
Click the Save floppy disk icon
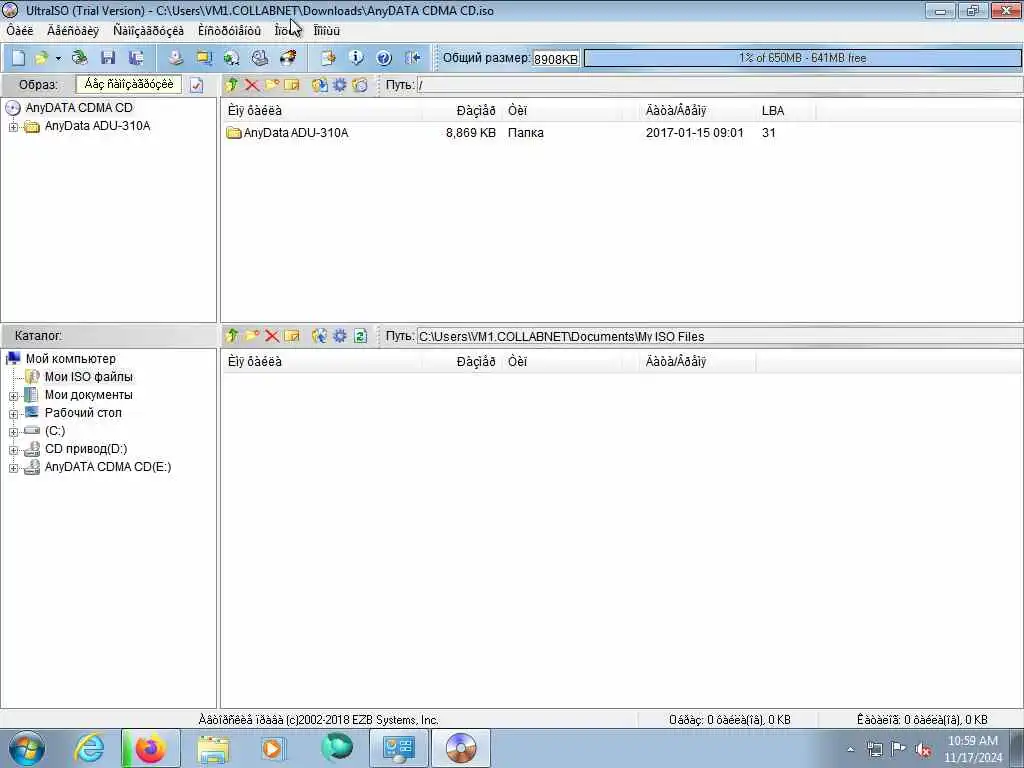[108, 58]
